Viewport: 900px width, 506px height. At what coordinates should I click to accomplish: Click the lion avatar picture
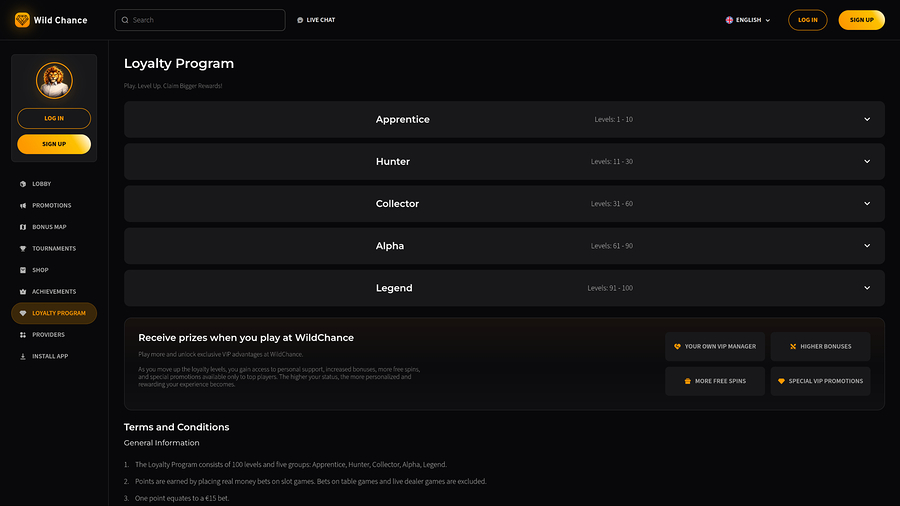click(x=54, y=80)
